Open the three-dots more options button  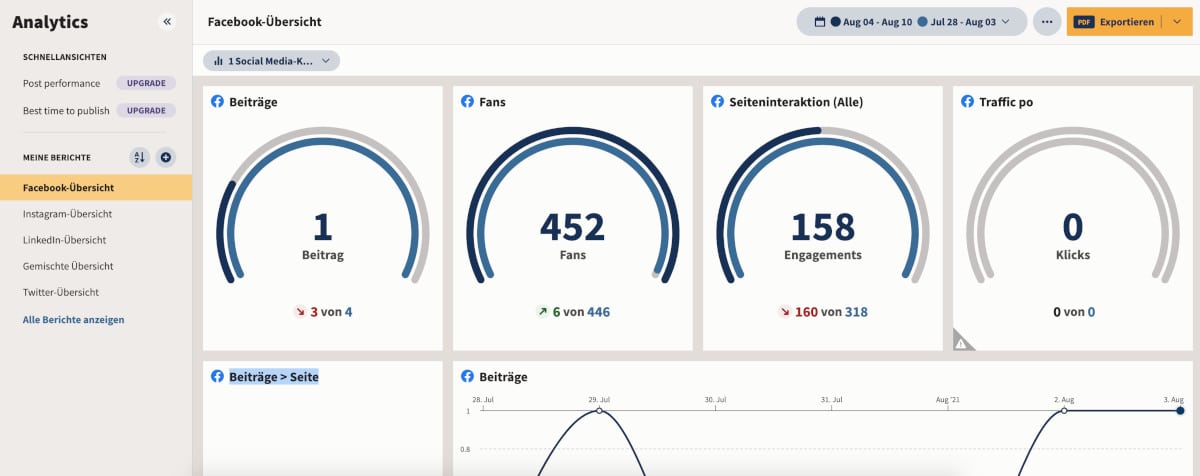(x=1047, y=21)
